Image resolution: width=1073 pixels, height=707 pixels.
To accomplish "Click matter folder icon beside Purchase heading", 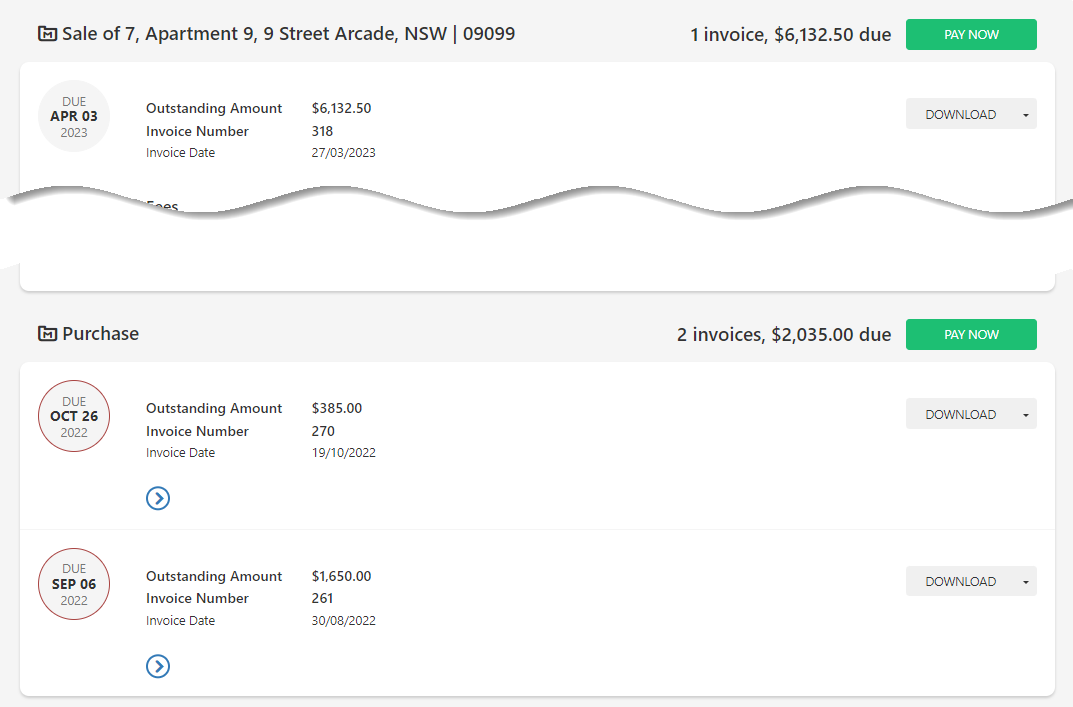I will point(47,334).
